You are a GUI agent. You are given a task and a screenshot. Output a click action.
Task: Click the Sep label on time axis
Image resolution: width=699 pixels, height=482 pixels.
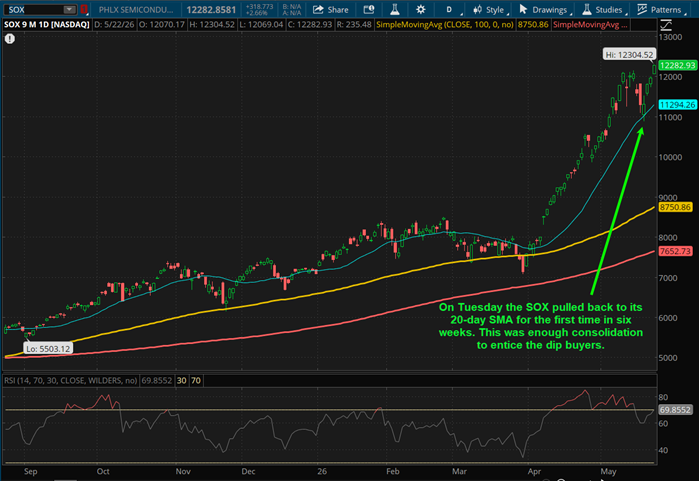(30, 471)
